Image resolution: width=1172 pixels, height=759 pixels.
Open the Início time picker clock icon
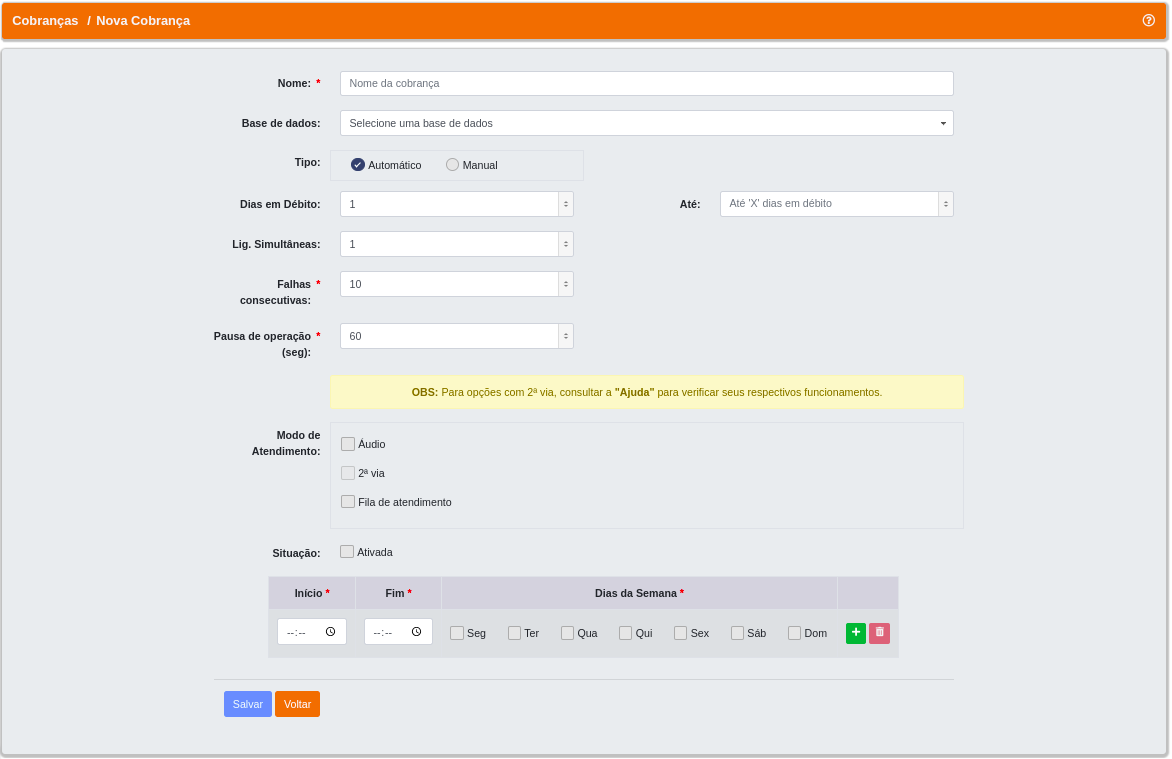pyautogui.click(x=330, y=632)
